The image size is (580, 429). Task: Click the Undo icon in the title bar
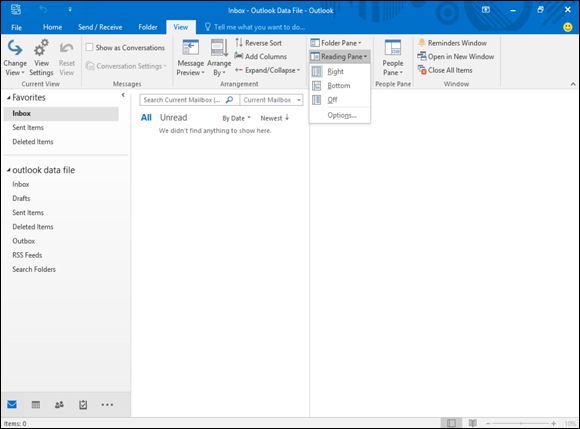click(43, 10)
